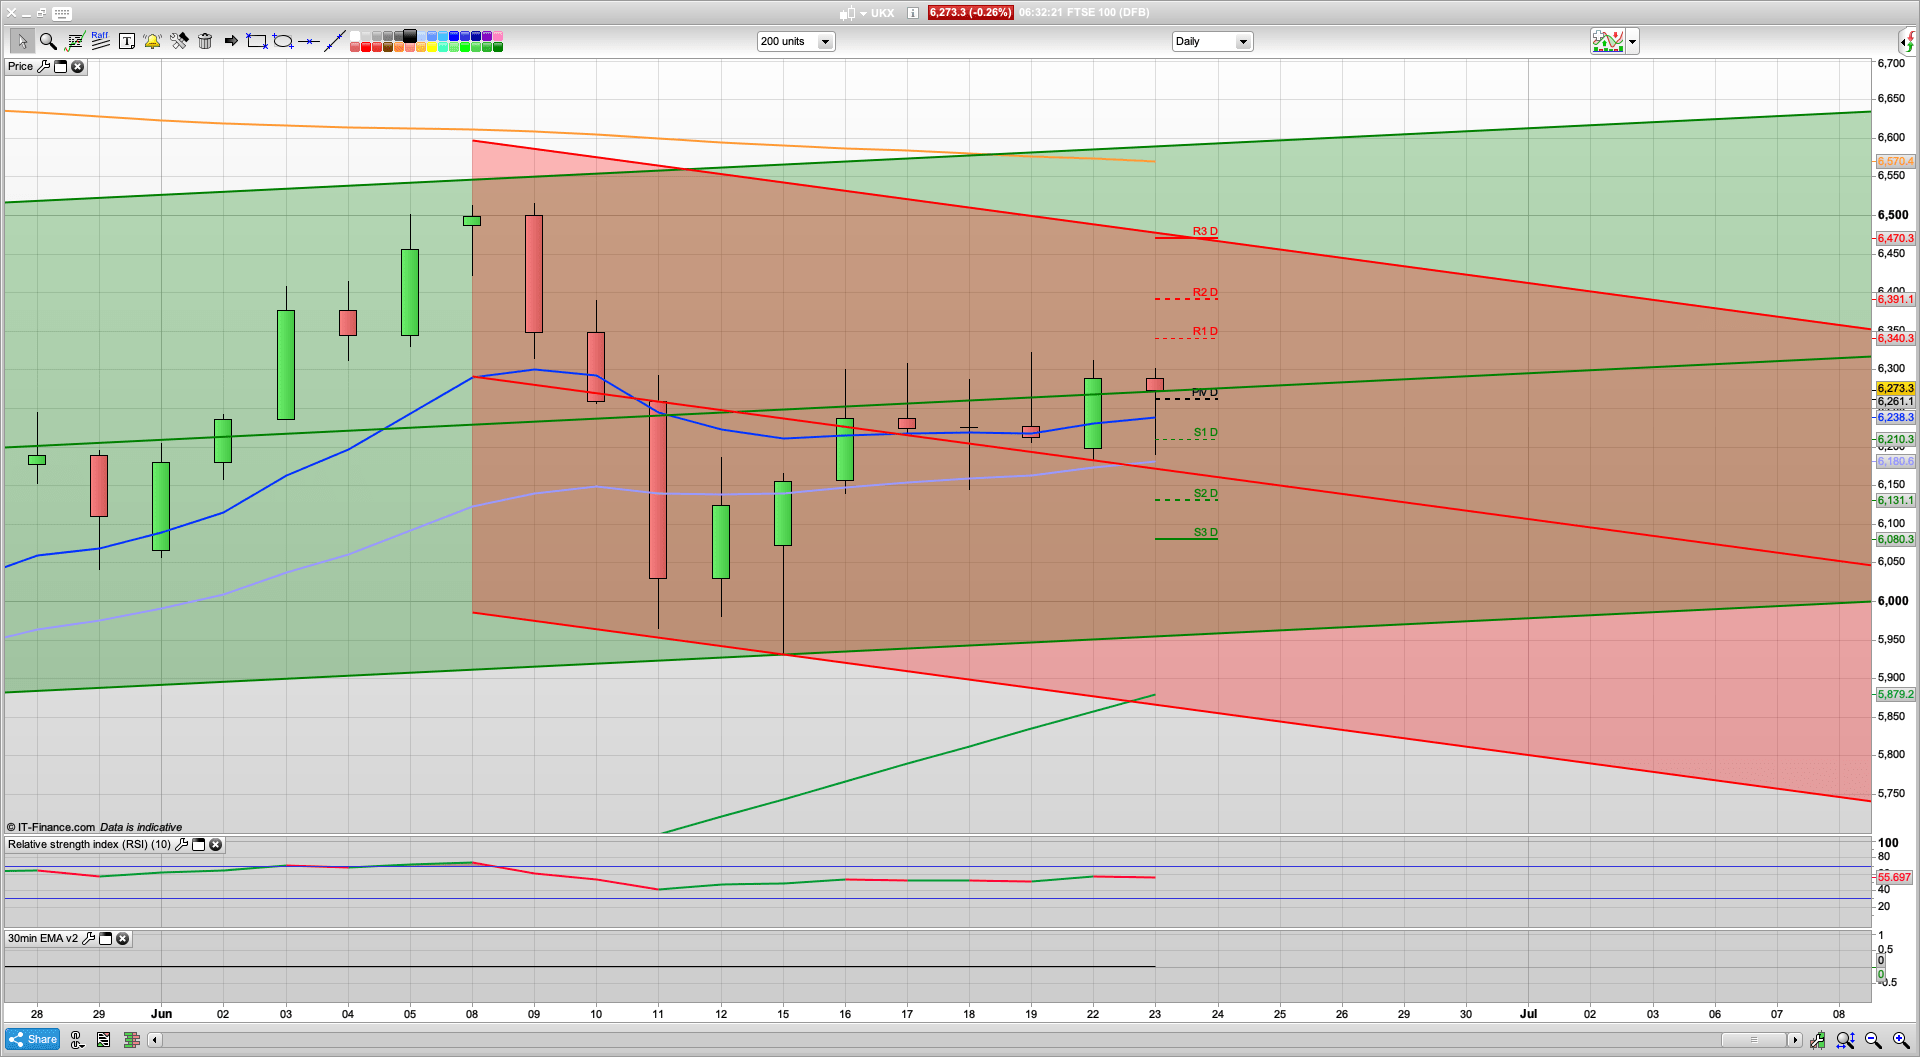Pick the brown color swatch

(388, 47)
